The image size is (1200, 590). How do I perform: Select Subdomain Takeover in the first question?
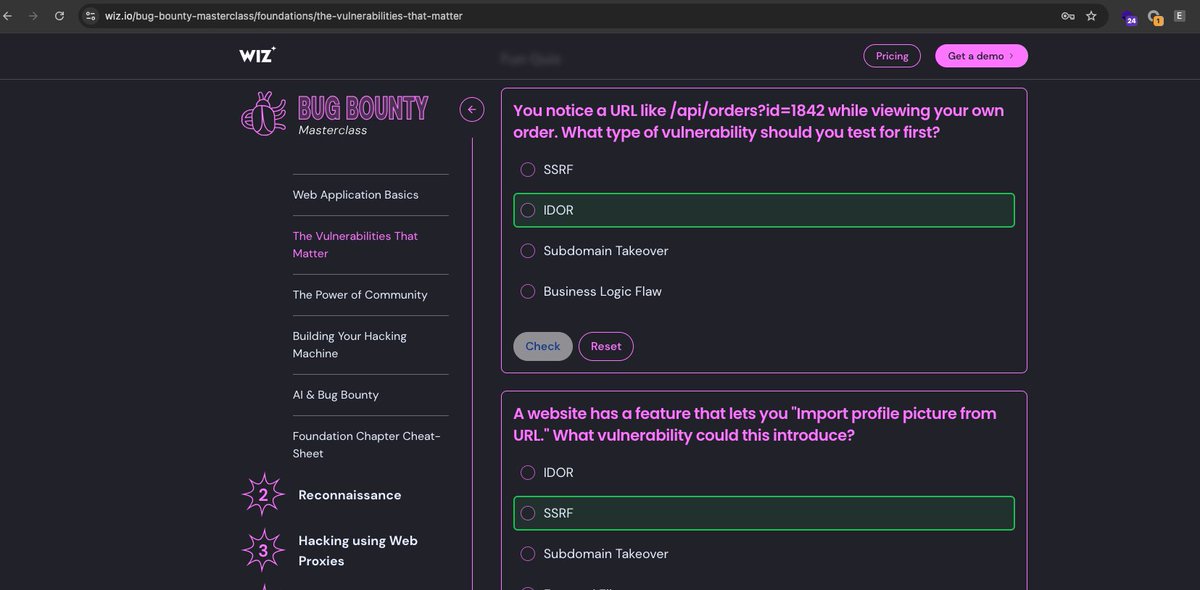[528, 251]
